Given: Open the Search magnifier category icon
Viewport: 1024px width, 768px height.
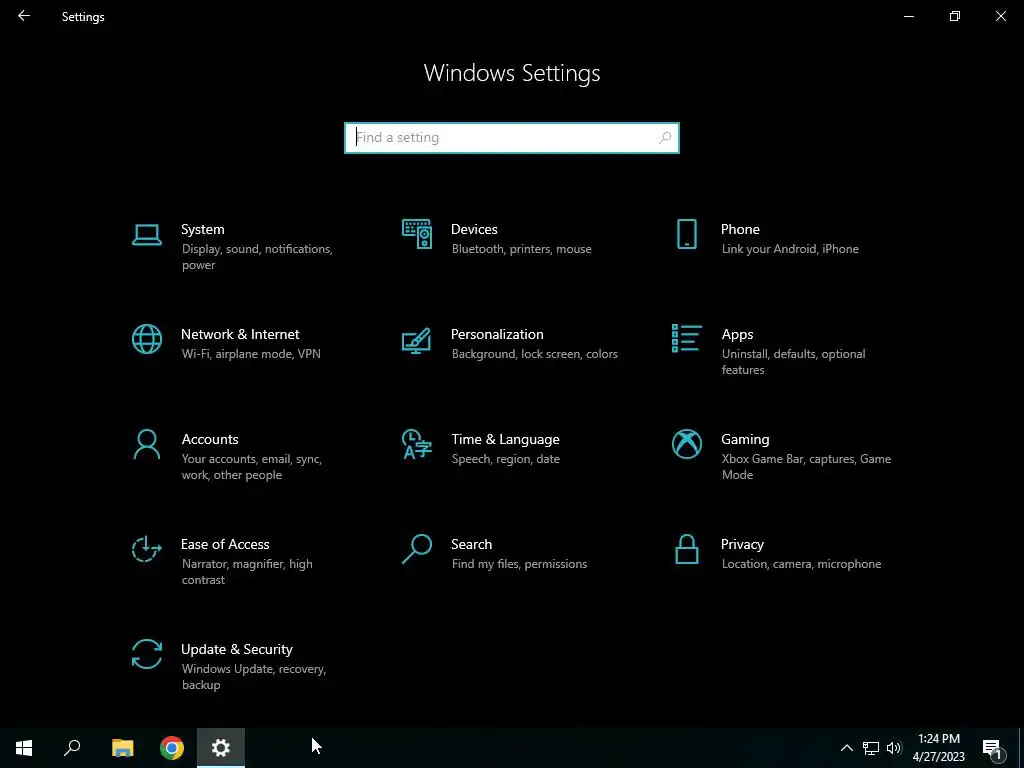Looking at the screenshot, I should click(x=417, y=549).
